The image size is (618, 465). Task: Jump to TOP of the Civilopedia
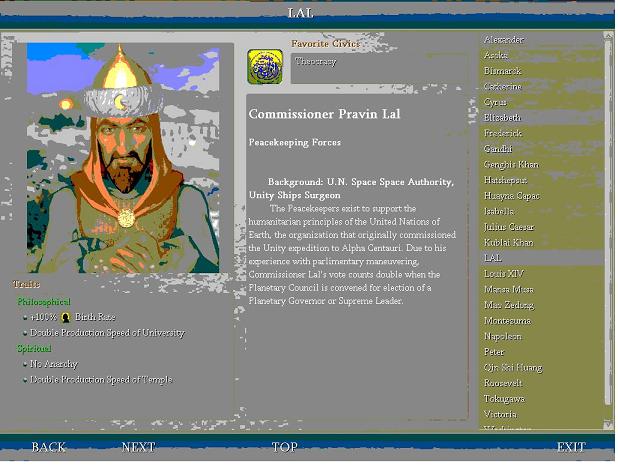click(x=285, y=447)
